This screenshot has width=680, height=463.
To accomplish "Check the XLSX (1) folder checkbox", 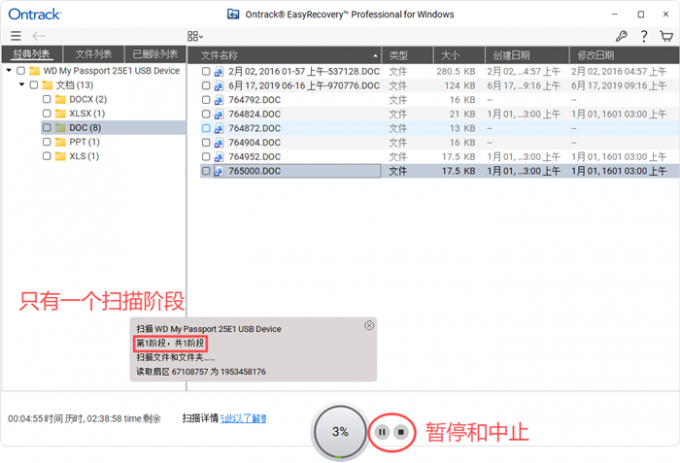I will pos(47,114).
